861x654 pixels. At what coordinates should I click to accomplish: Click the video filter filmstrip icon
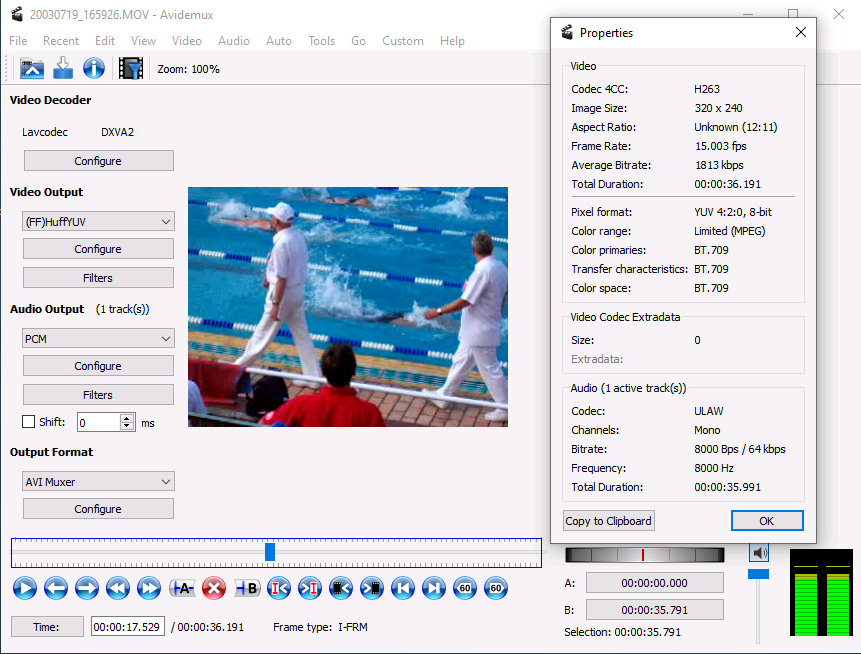click(131, 68)
